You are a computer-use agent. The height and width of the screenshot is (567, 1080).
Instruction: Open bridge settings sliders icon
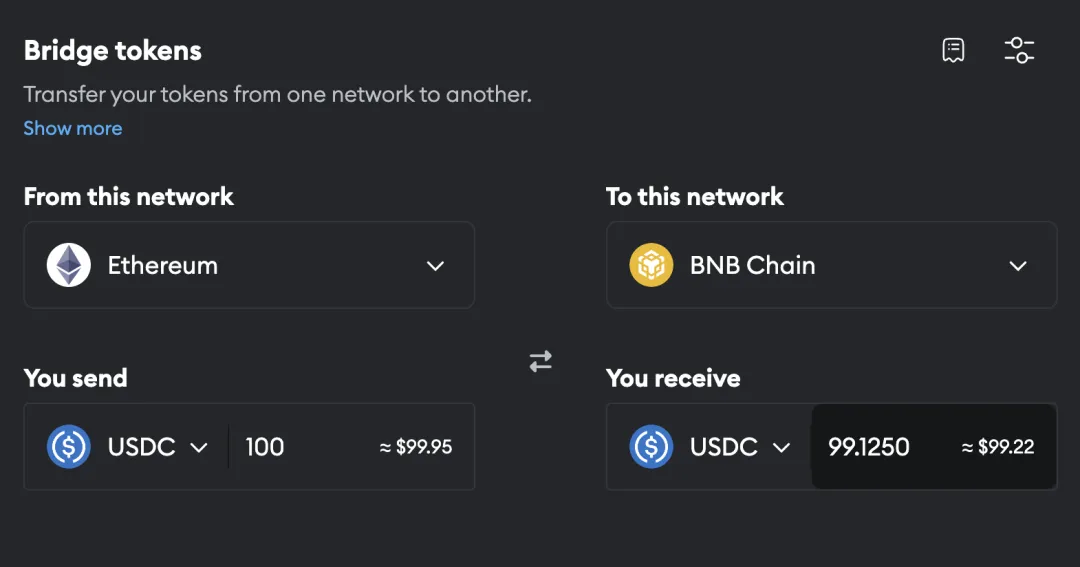click(x=1019, y=50)
